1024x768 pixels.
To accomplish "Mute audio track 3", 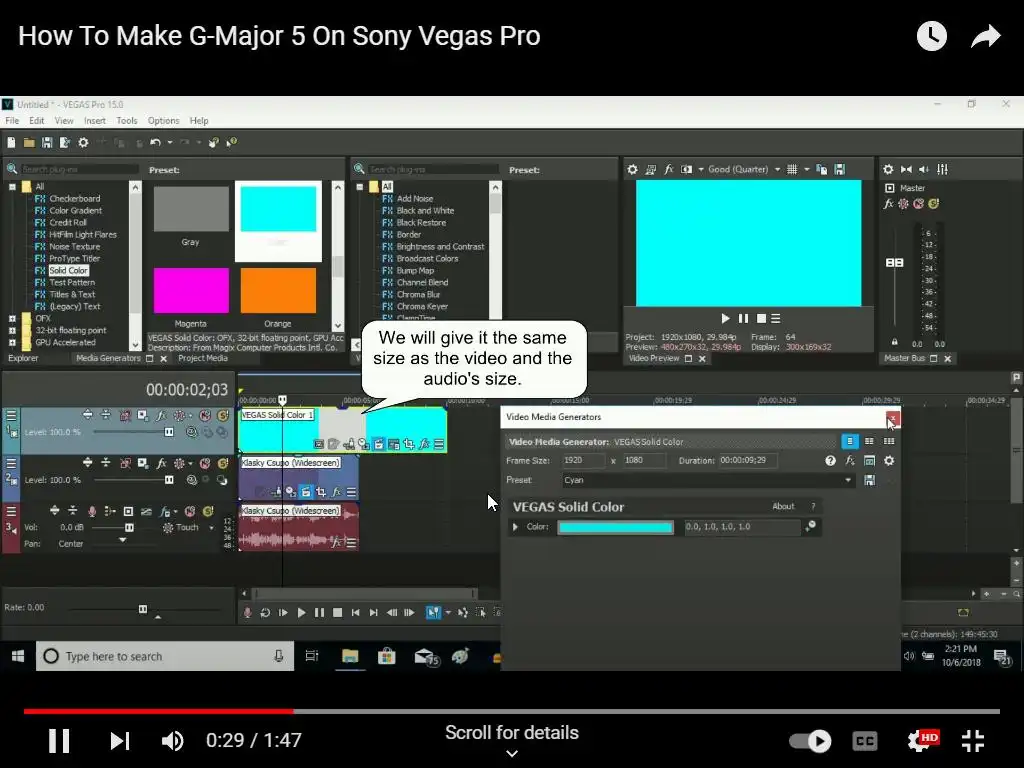I will tap(190, 511).
